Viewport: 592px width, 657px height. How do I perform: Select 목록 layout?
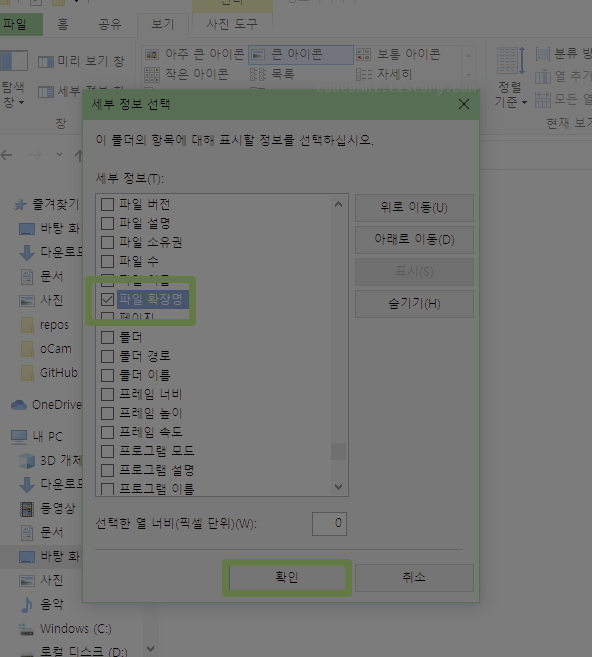[272, 74]
